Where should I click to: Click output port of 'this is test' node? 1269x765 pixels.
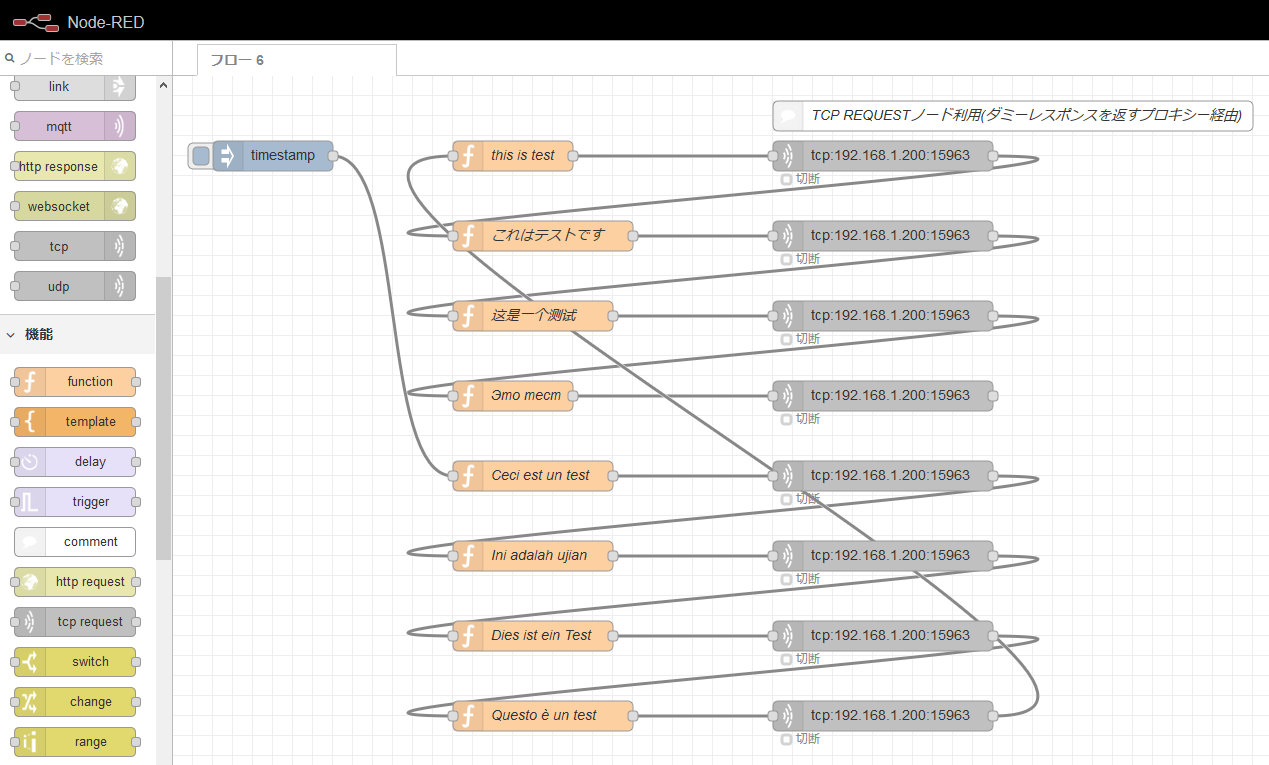coord(573,156)
